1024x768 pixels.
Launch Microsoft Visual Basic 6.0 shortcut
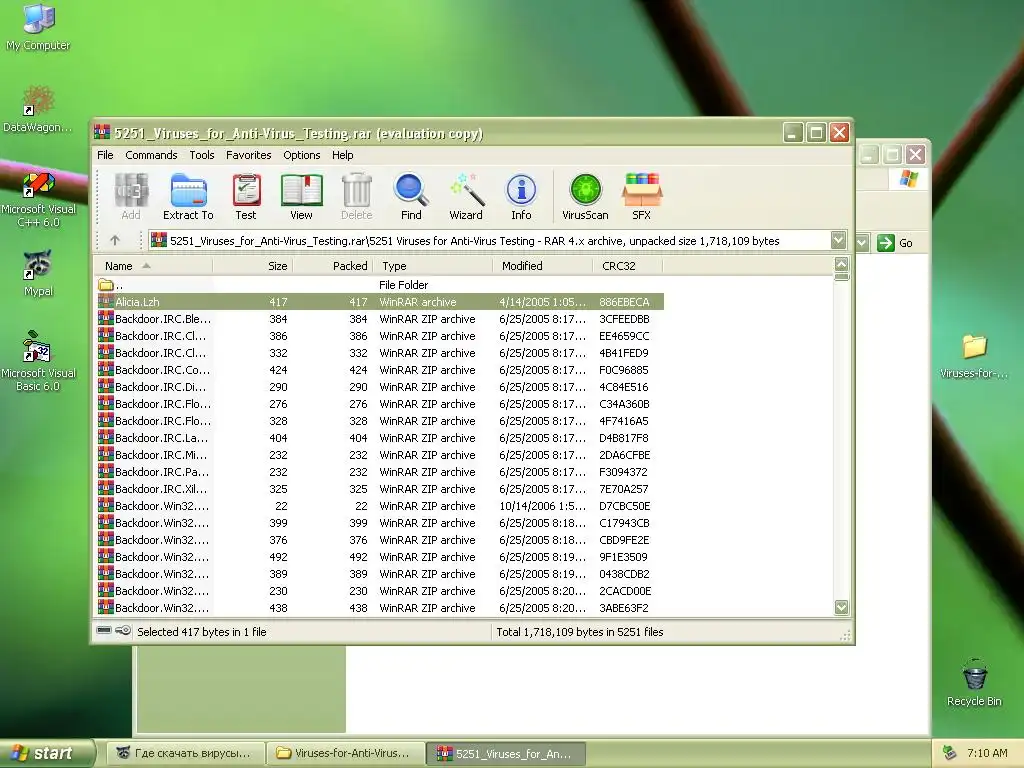pyautogui.click(x=38, y=361)
